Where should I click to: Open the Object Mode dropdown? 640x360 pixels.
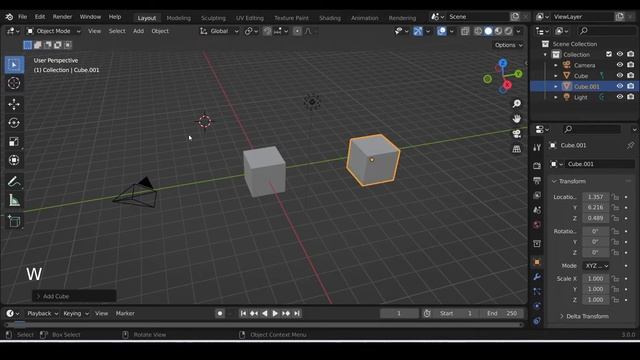53,31
